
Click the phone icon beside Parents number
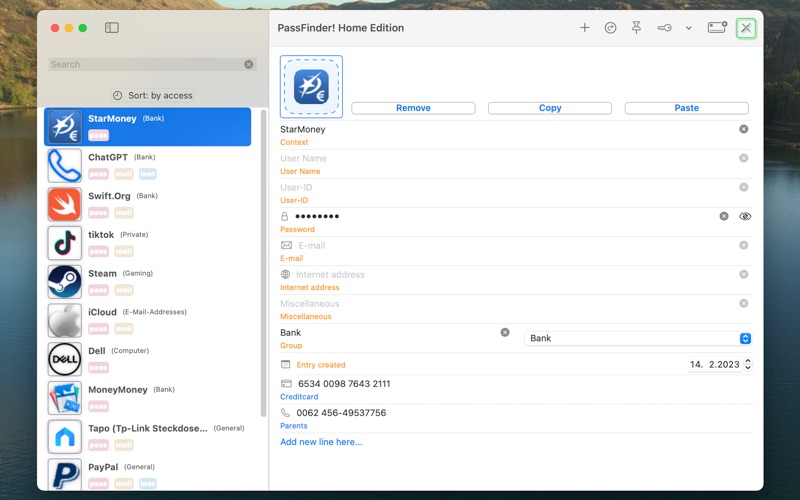[285, 413]
